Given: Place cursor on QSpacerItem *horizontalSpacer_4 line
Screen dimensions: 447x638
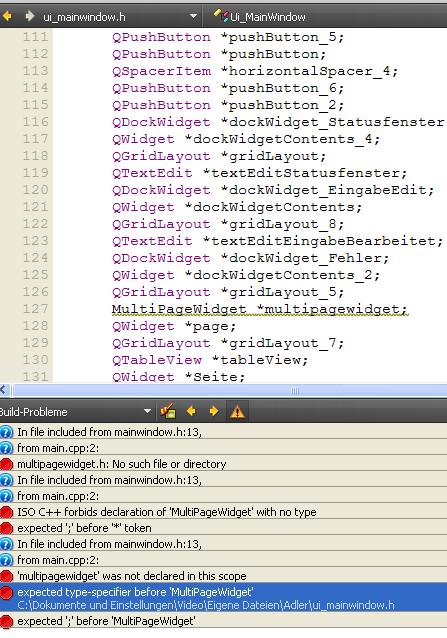Looking at the screenshot, I should (x=255, y=71).
